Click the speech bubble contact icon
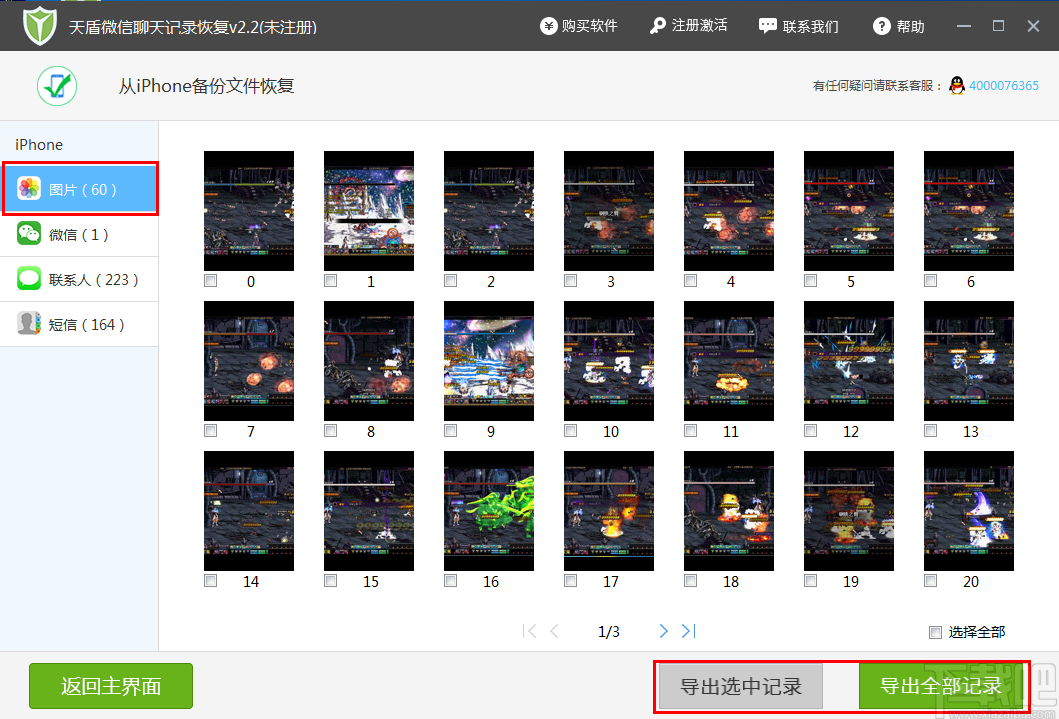 click(x=767, y=26)
